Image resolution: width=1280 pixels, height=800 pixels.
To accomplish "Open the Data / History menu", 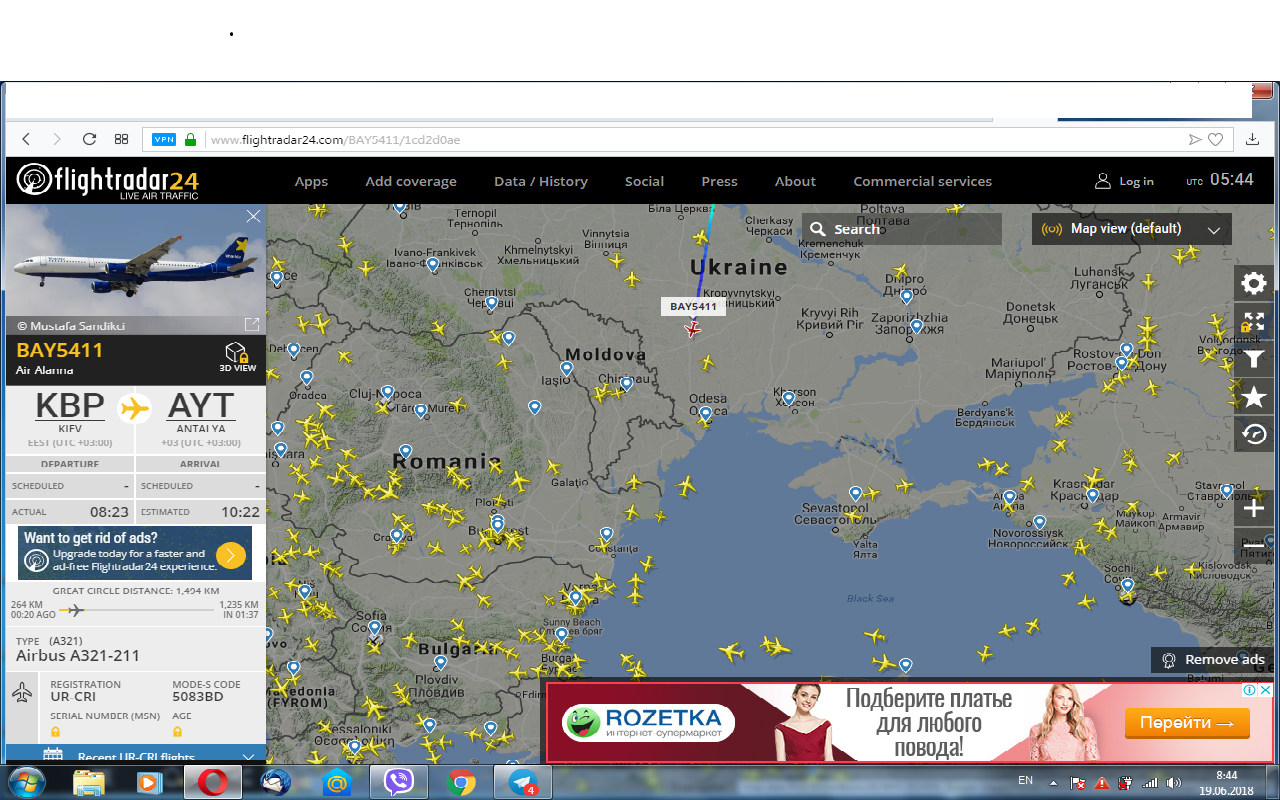I will click(x=540, y=181).
